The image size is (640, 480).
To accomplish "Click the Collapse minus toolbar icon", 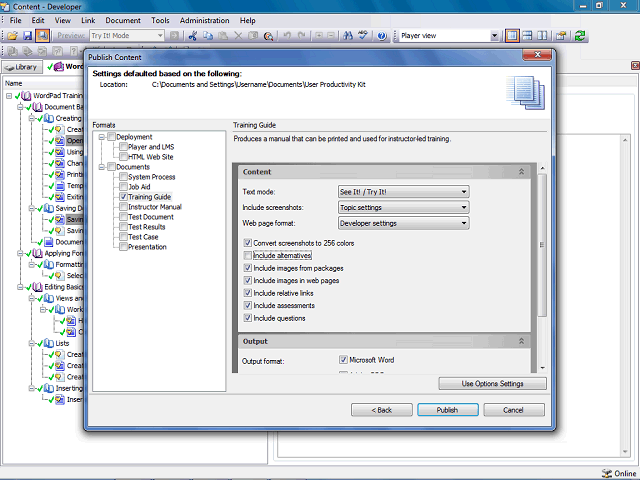I will point(331,36).
